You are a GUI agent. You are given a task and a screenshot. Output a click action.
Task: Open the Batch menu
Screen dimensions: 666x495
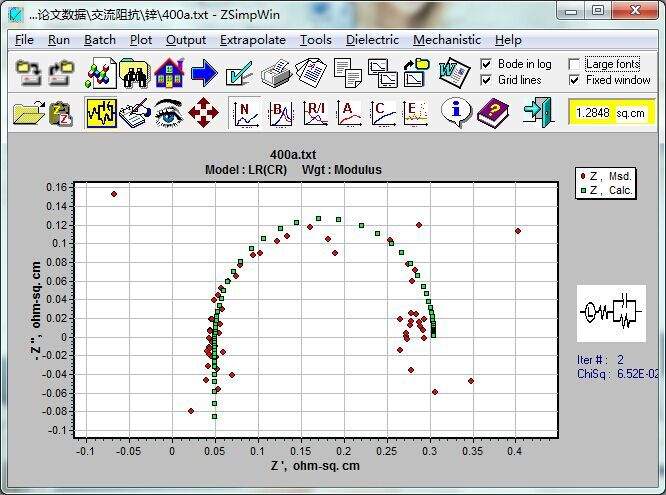point(100,40)
